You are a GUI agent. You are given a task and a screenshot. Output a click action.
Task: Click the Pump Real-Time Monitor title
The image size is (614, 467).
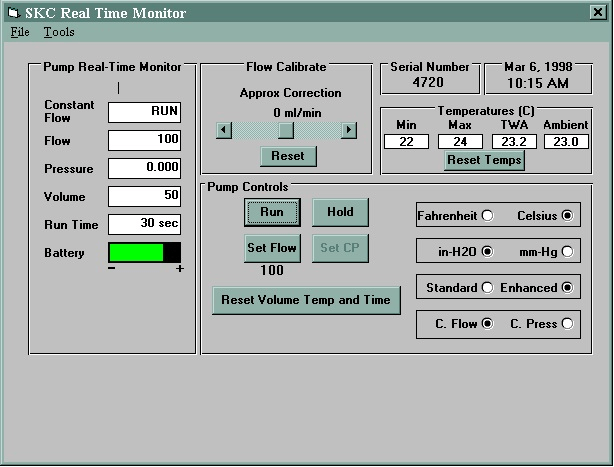pos(112,67)
